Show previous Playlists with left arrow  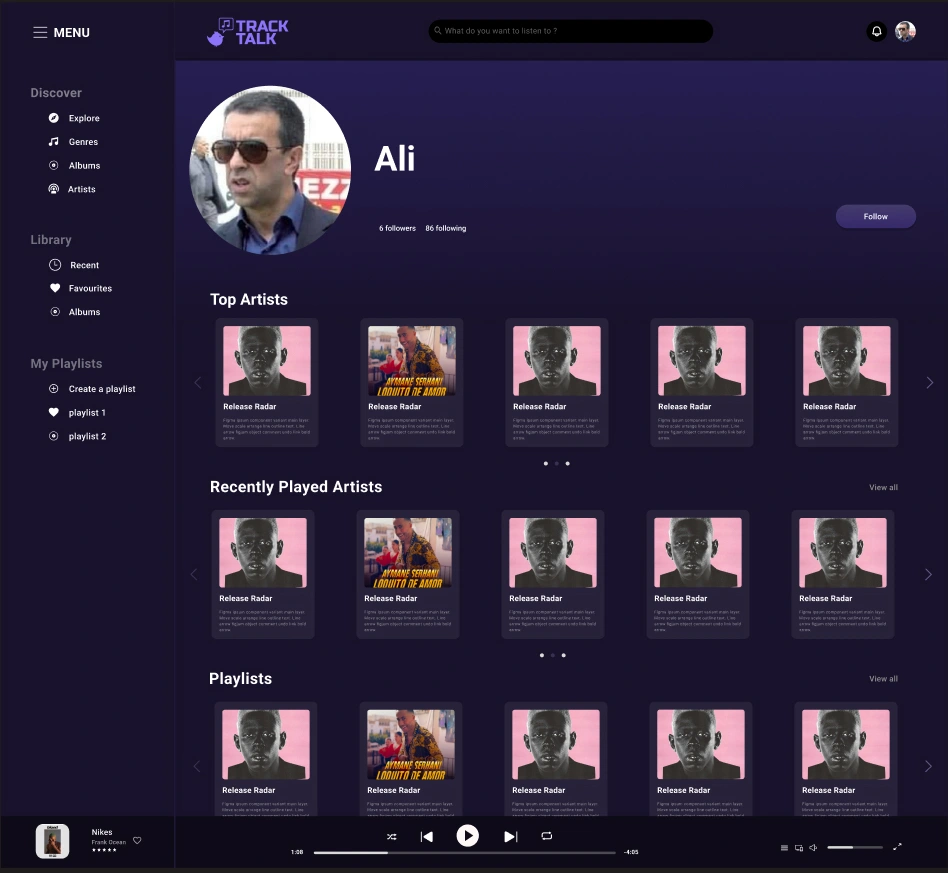click(196, 766)
